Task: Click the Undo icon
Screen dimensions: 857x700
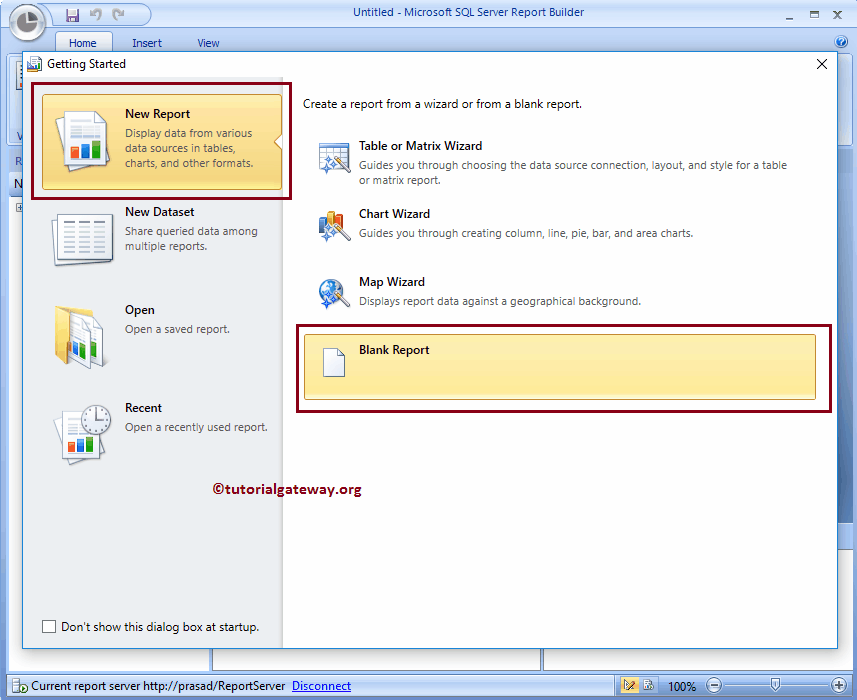Action: (97, 14)
